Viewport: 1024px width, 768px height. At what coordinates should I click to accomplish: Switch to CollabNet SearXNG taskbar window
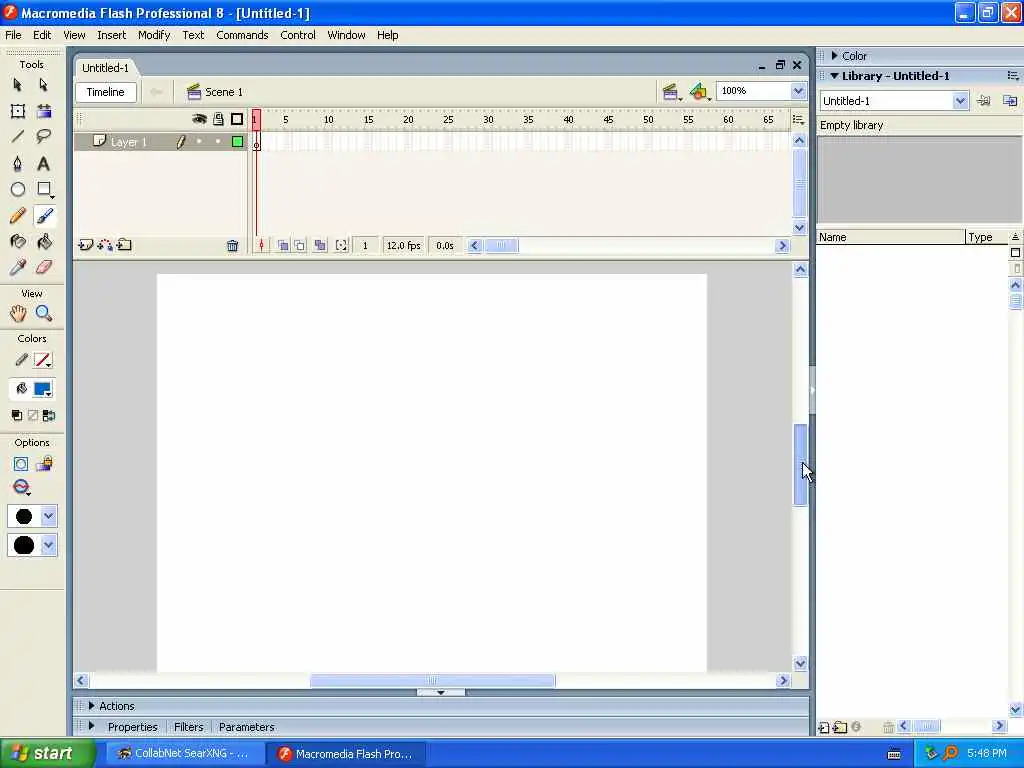point(184,754)
